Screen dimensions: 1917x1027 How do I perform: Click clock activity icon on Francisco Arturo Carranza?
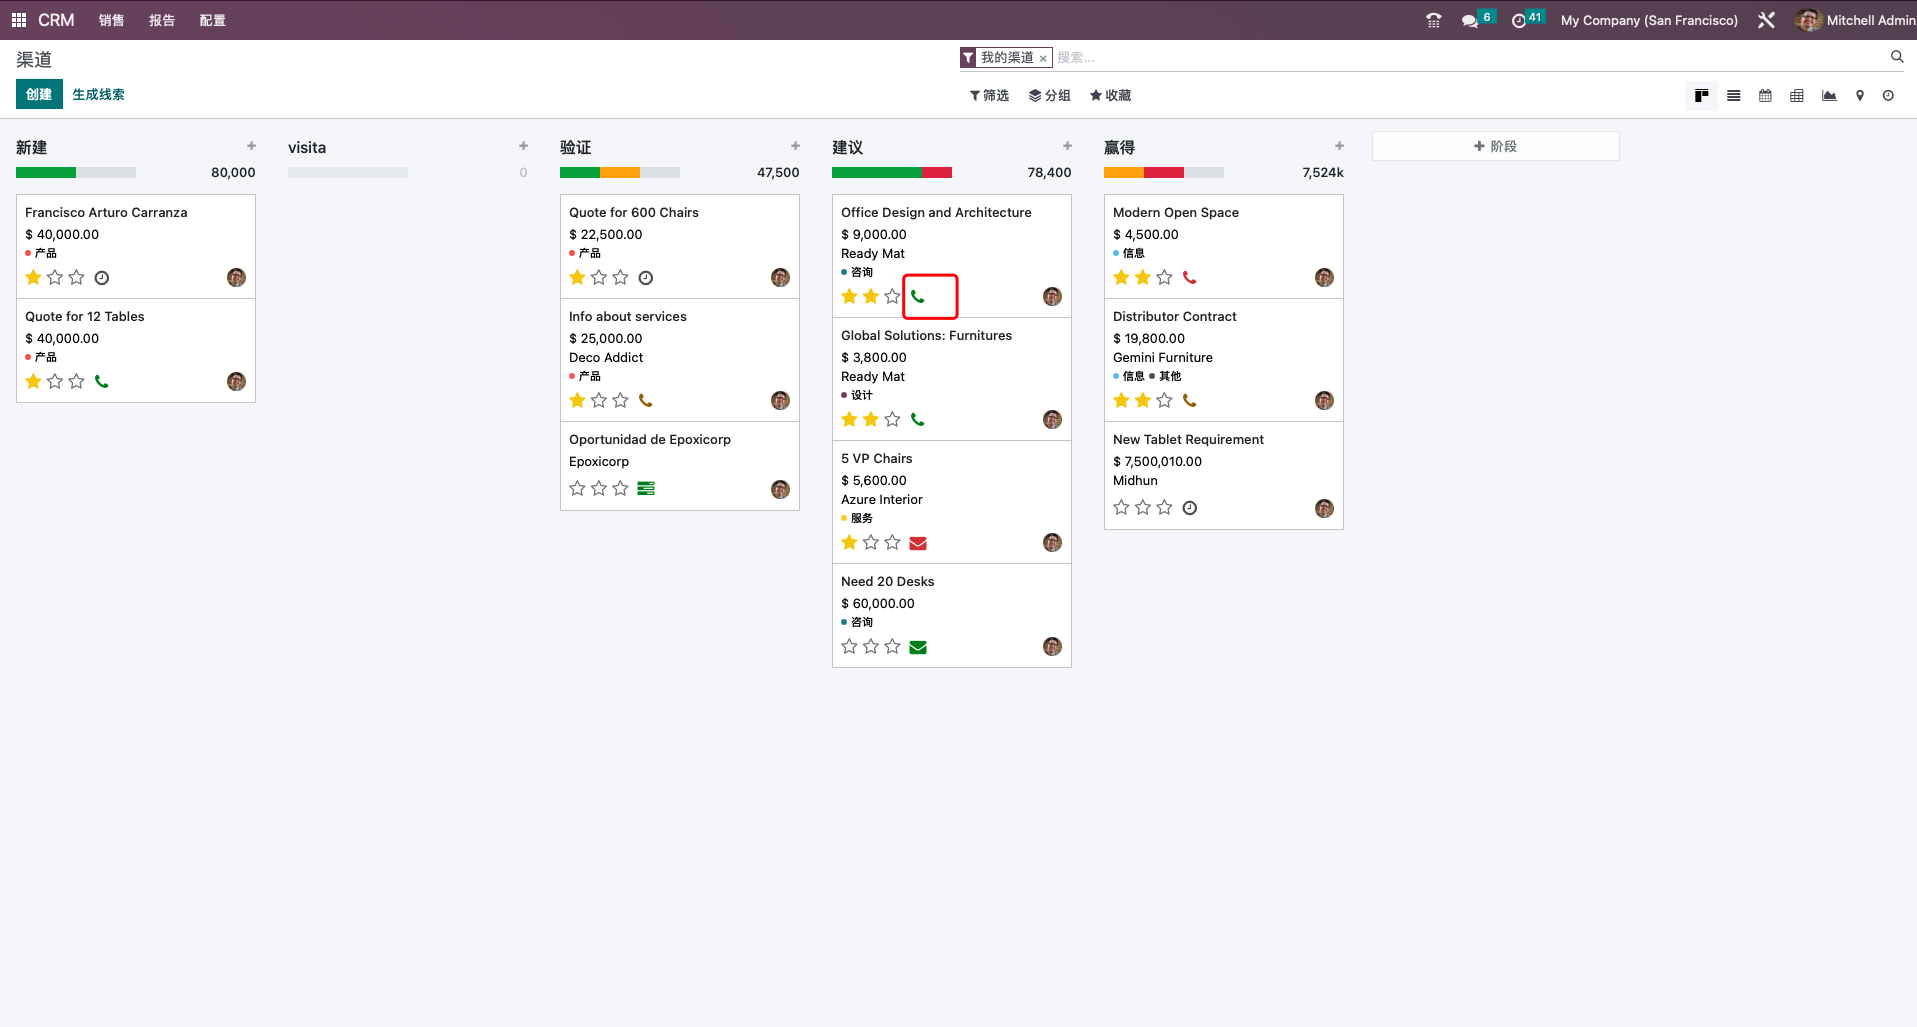102,278
